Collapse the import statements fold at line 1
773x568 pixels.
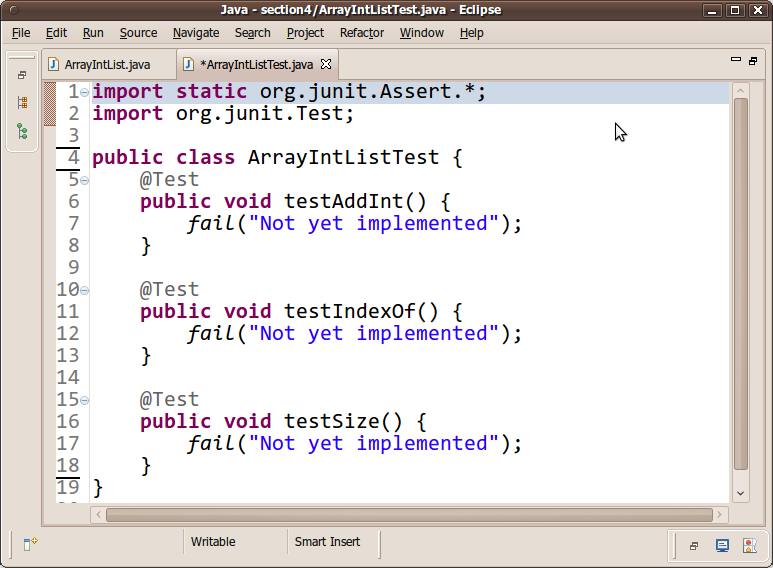85,92
